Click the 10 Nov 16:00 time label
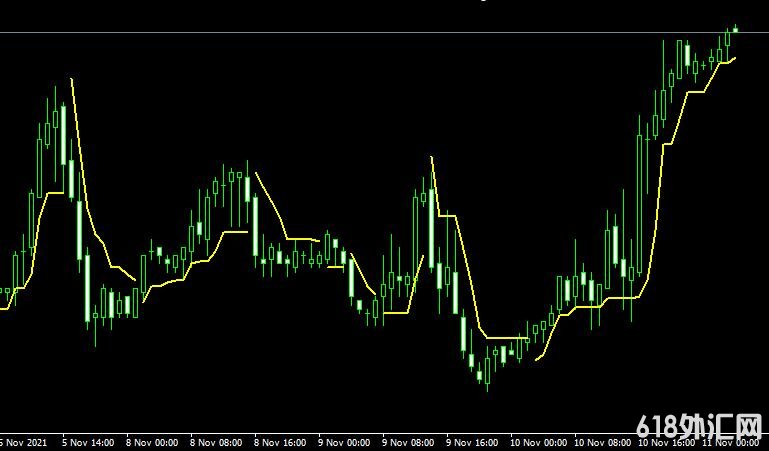 (665, 441)
